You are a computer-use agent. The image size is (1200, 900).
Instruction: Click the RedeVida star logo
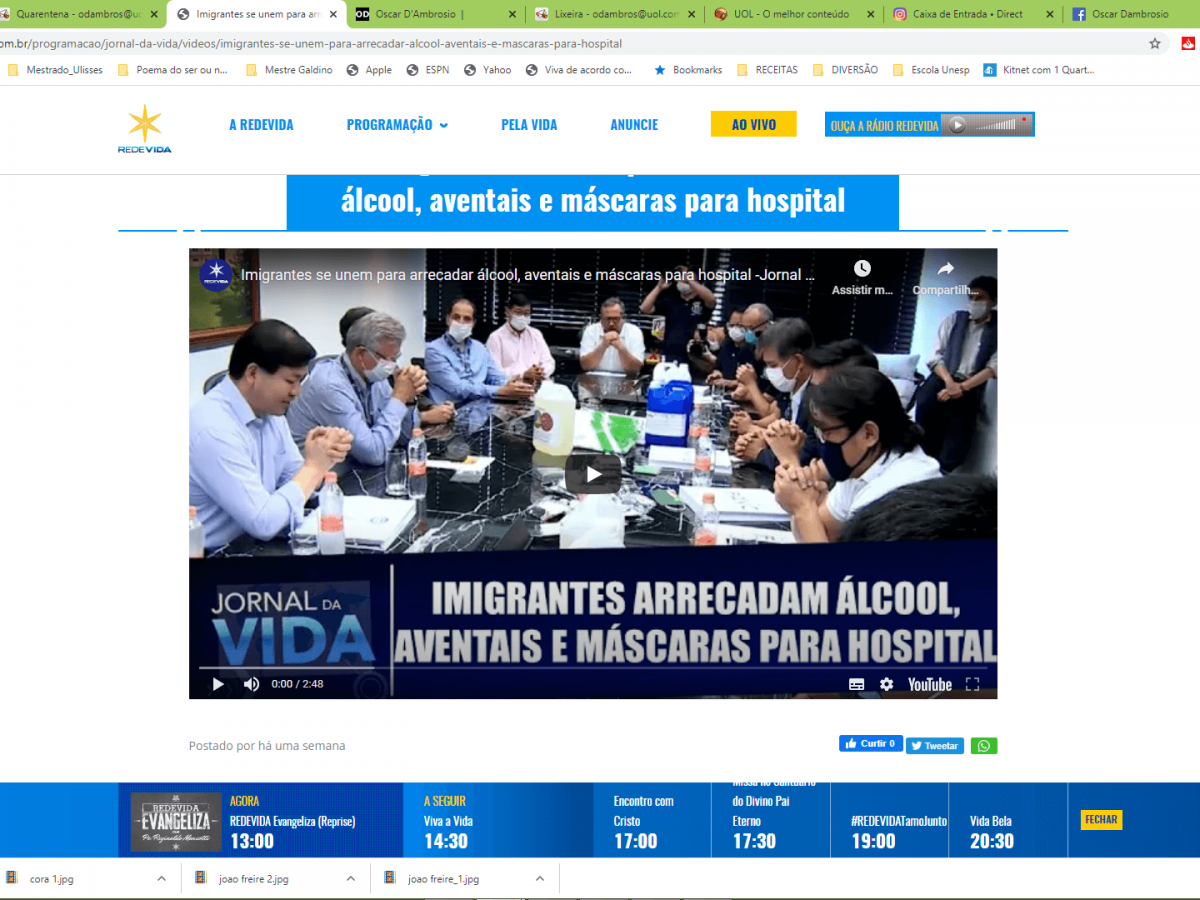pyautogui.click(x=145, y=128)
